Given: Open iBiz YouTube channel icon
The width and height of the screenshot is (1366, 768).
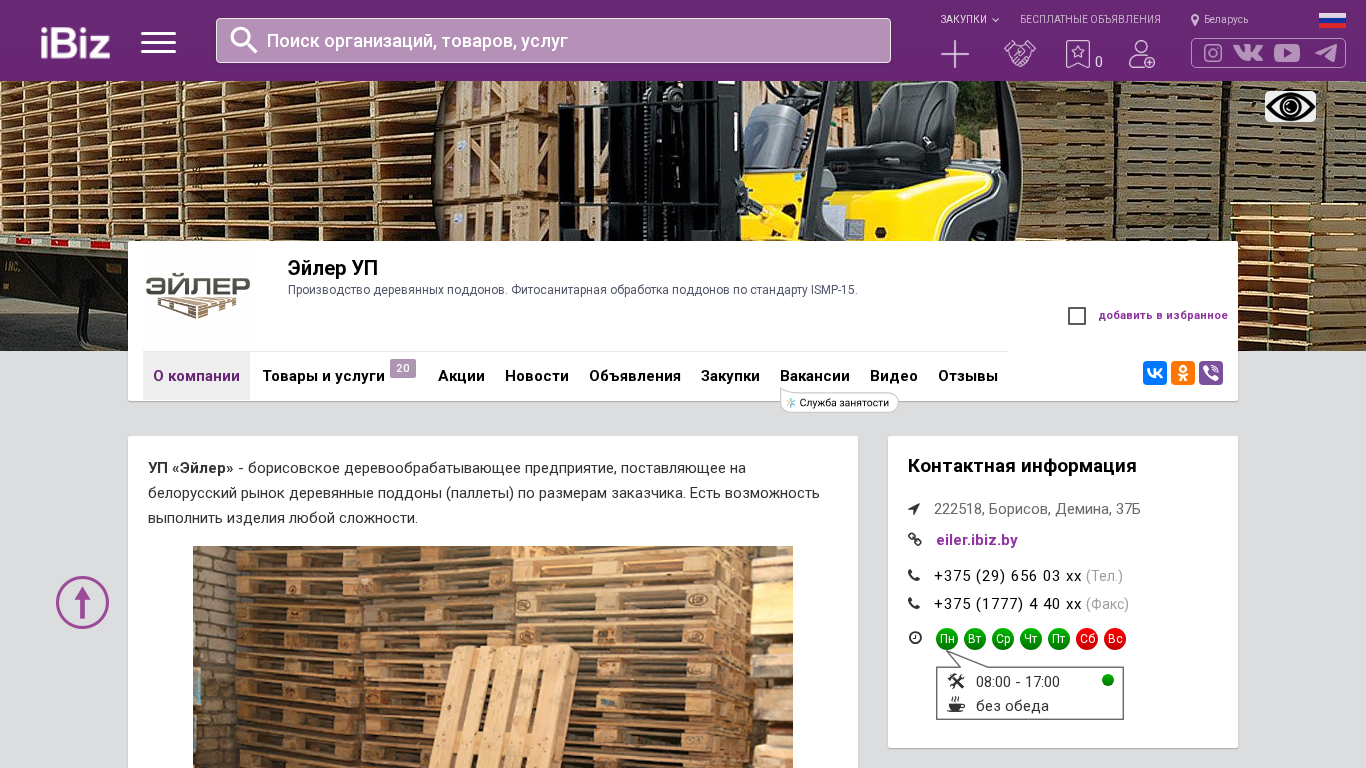Looking at the screenshot, I should 1287,53.
